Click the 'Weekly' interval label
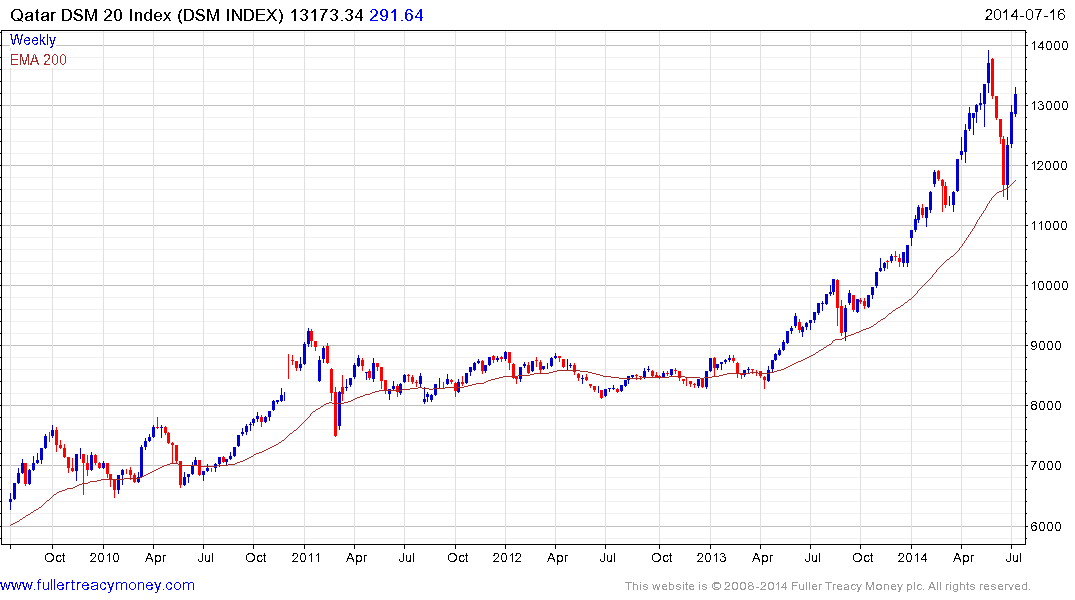The height and width of the screenshot is (600, 1075). pyautogui.click(x=33, y=40)
